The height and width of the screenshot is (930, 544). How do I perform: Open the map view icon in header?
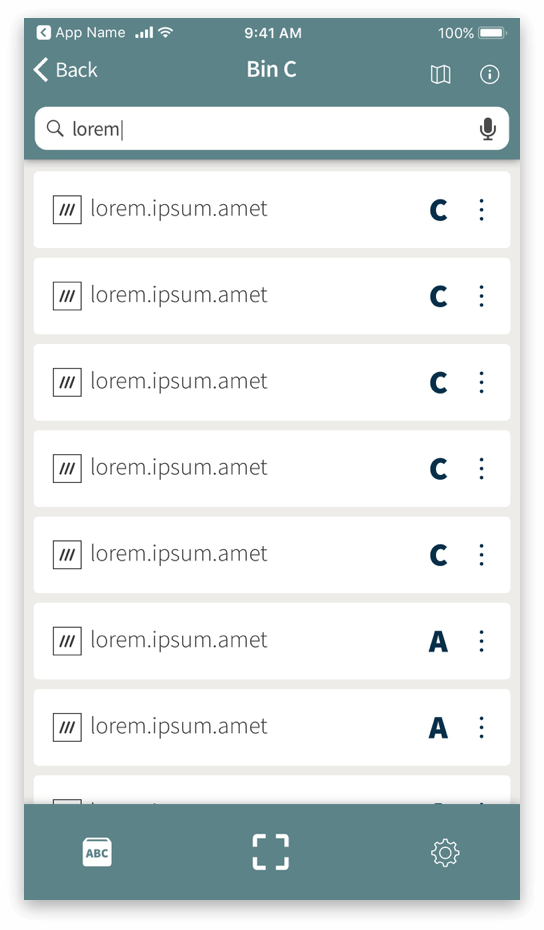click(440, 74)
